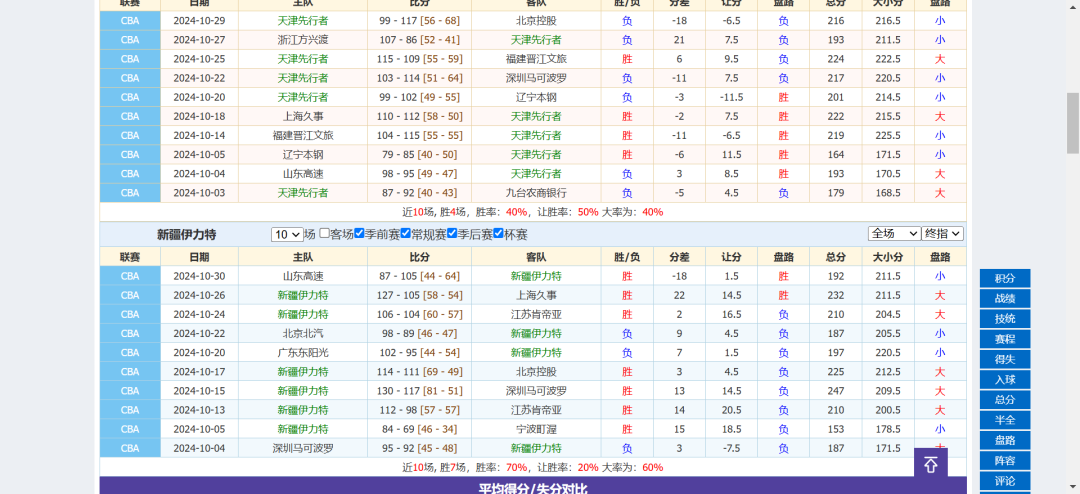Uncheck the 杯赛 checkbox

pyautogui.click(x=499, y=234)
